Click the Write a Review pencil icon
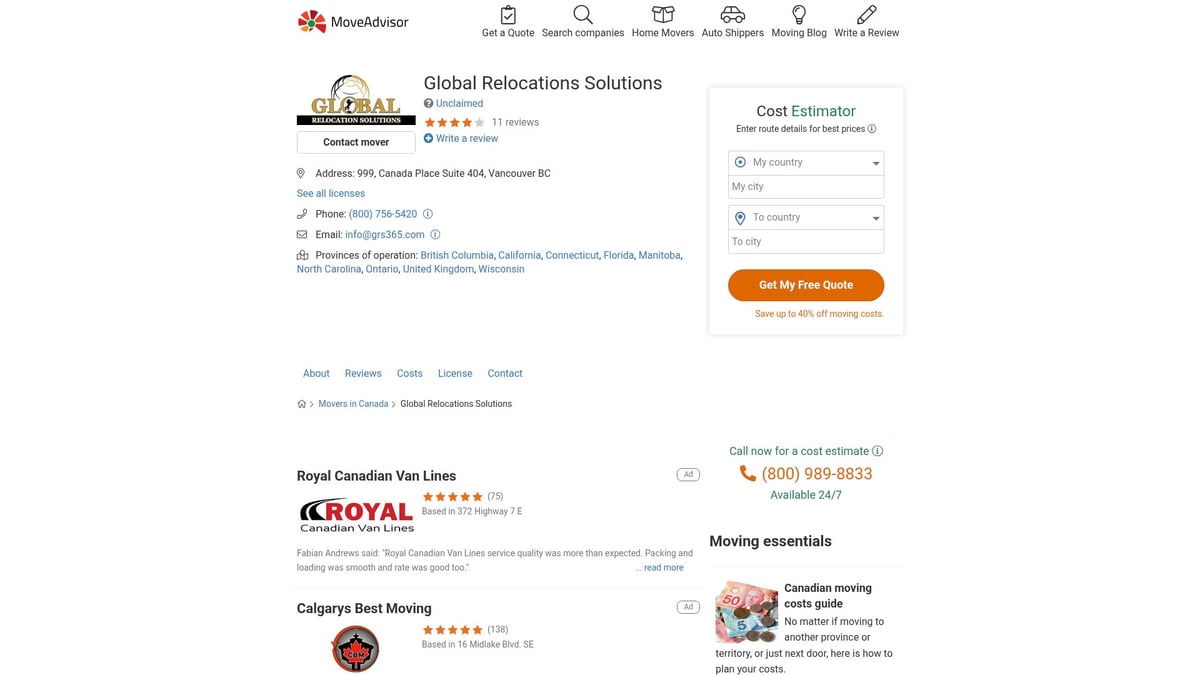Screen dimensions: 1200x675 coord(867,15)
